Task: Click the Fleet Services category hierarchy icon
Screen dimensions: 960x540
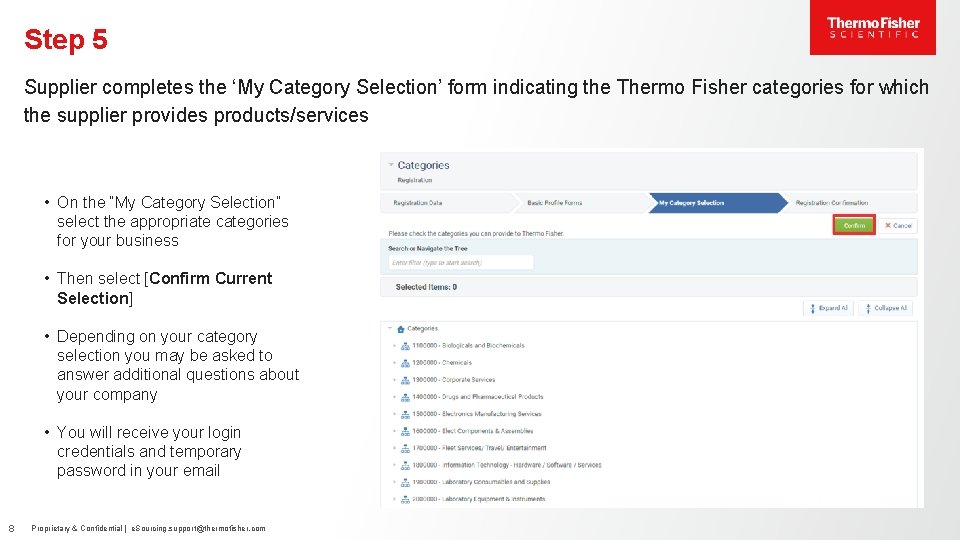Action: tap(405, 448)
